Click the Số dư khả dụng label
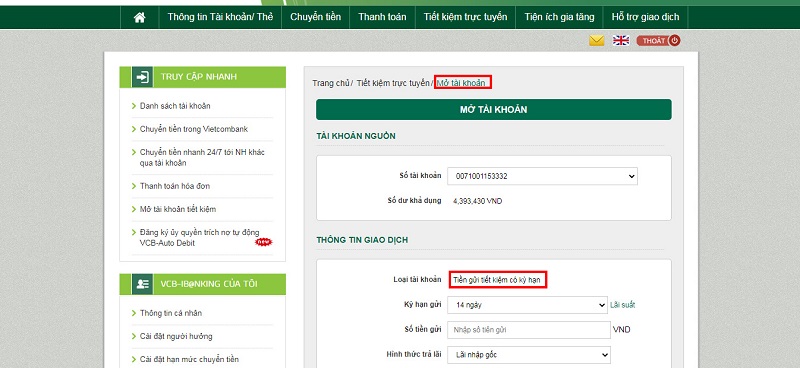Image resolution: width=800 pixels, height=368 pixels. (x=414, y=201)
